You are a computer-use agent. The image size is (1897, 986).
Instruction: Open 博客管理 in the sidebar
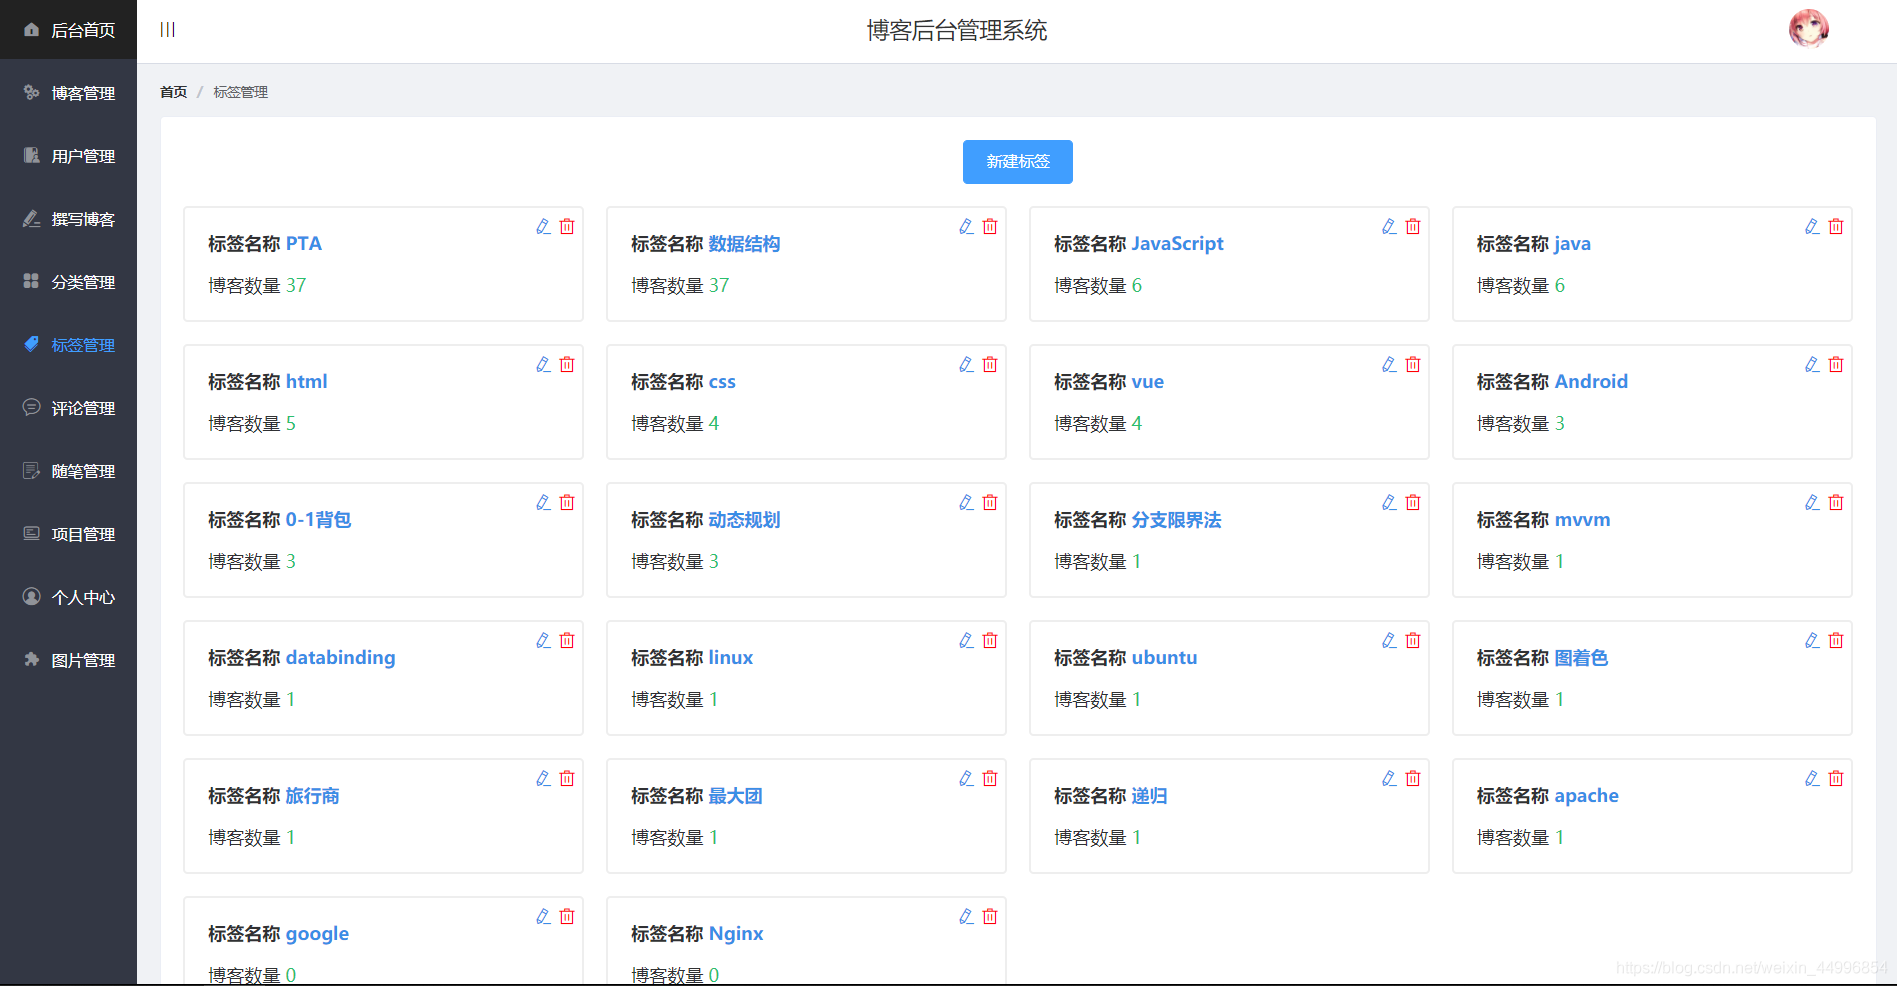68,93
